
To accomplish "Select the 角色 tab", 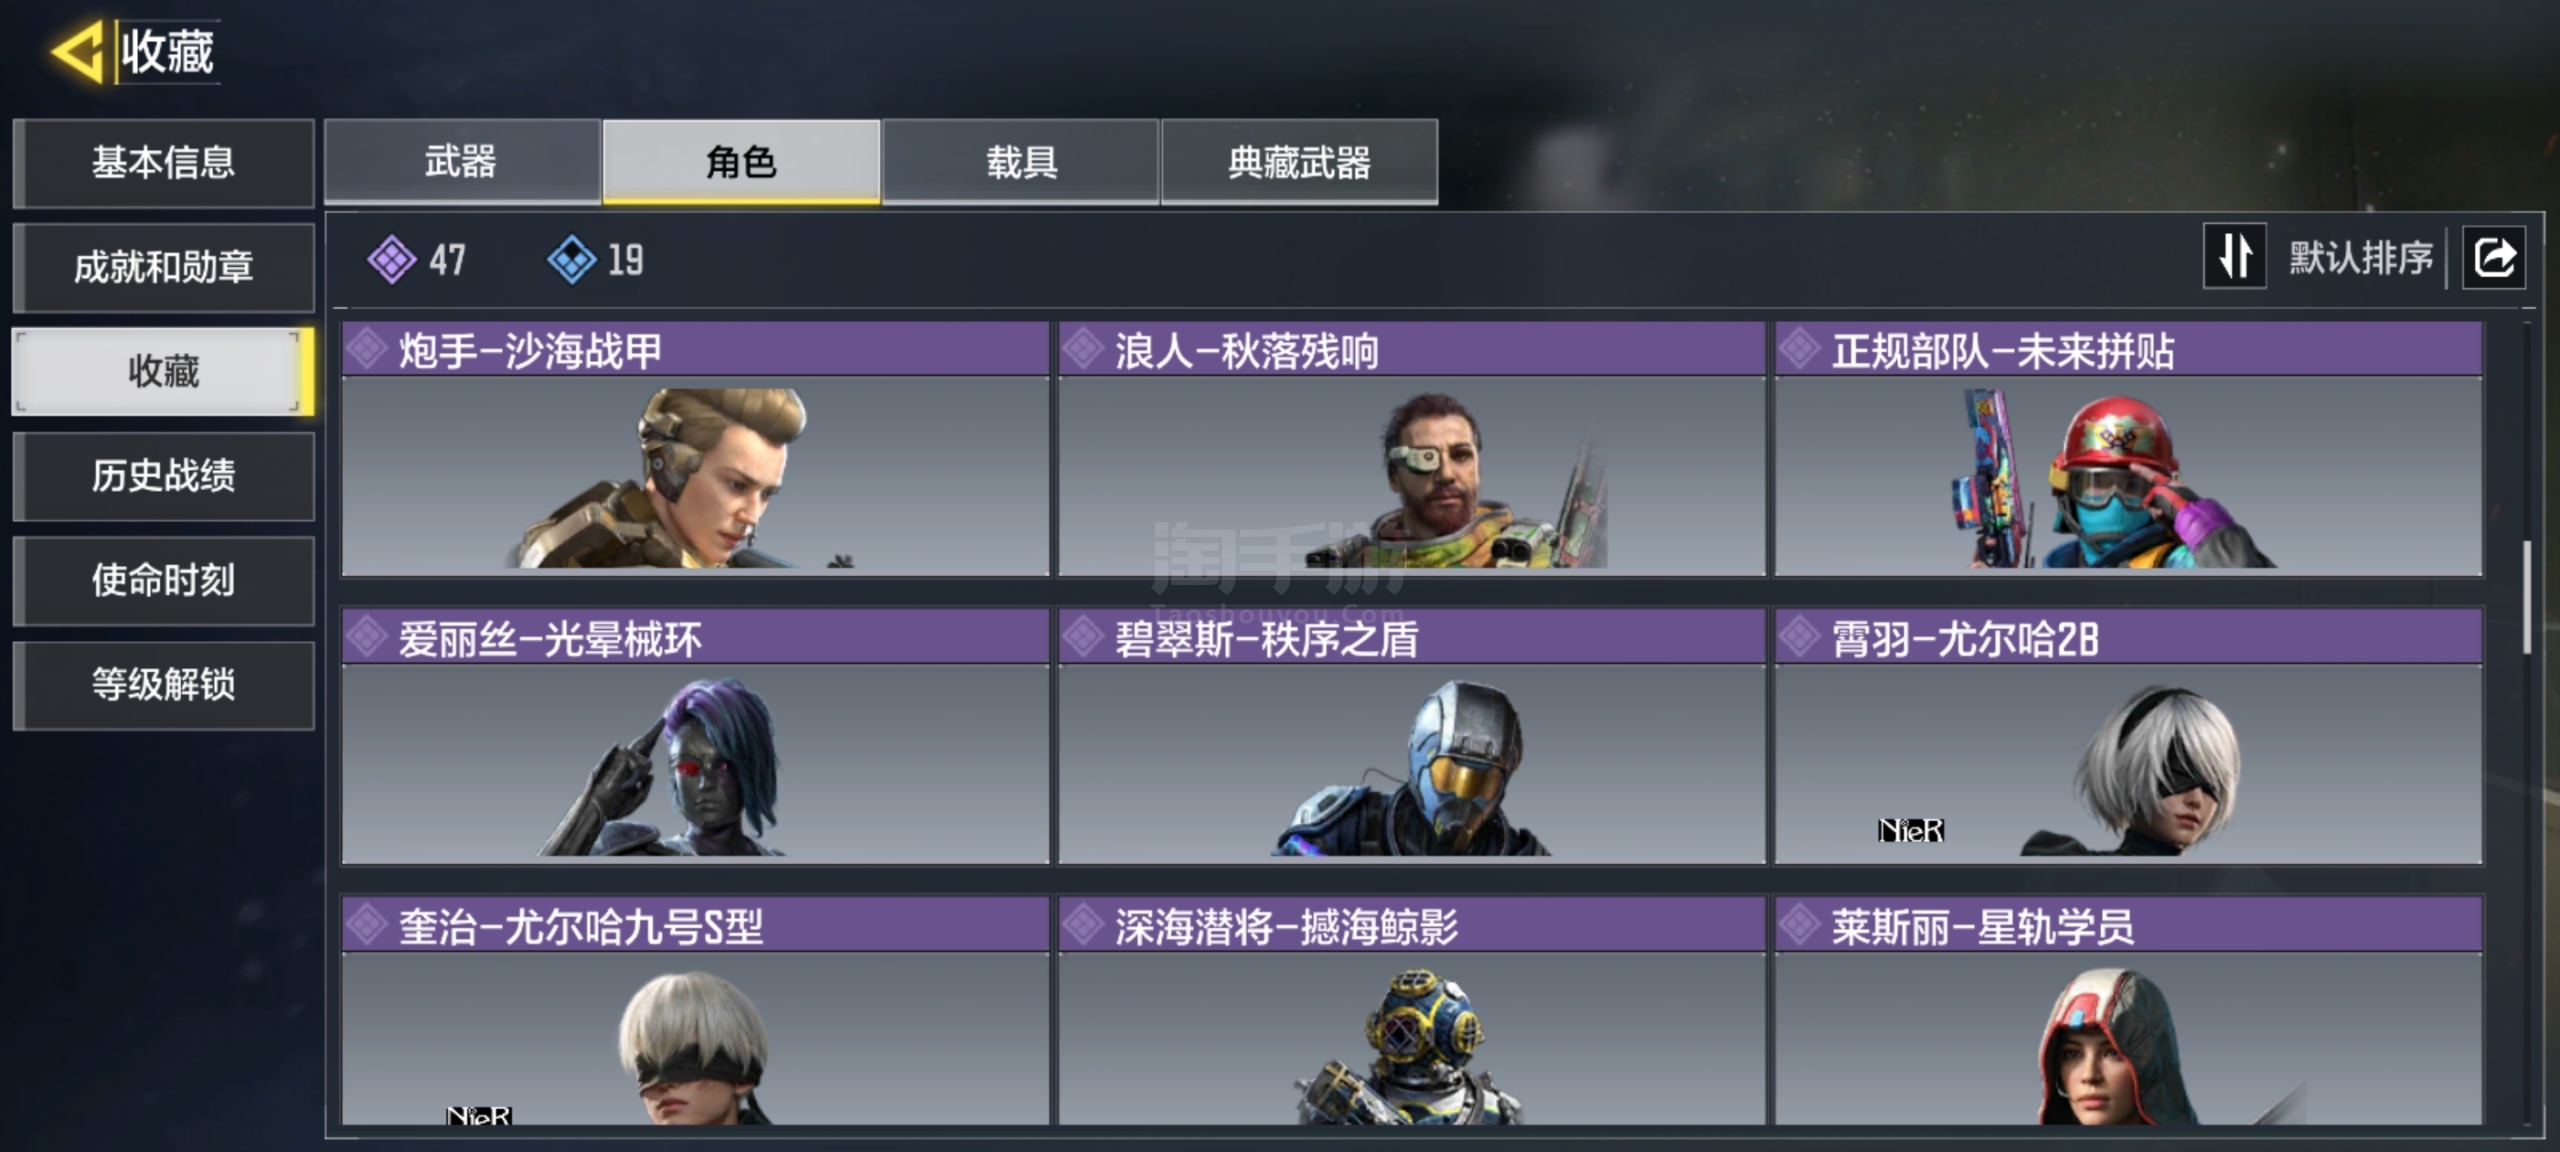I will (x=741, y=162).
